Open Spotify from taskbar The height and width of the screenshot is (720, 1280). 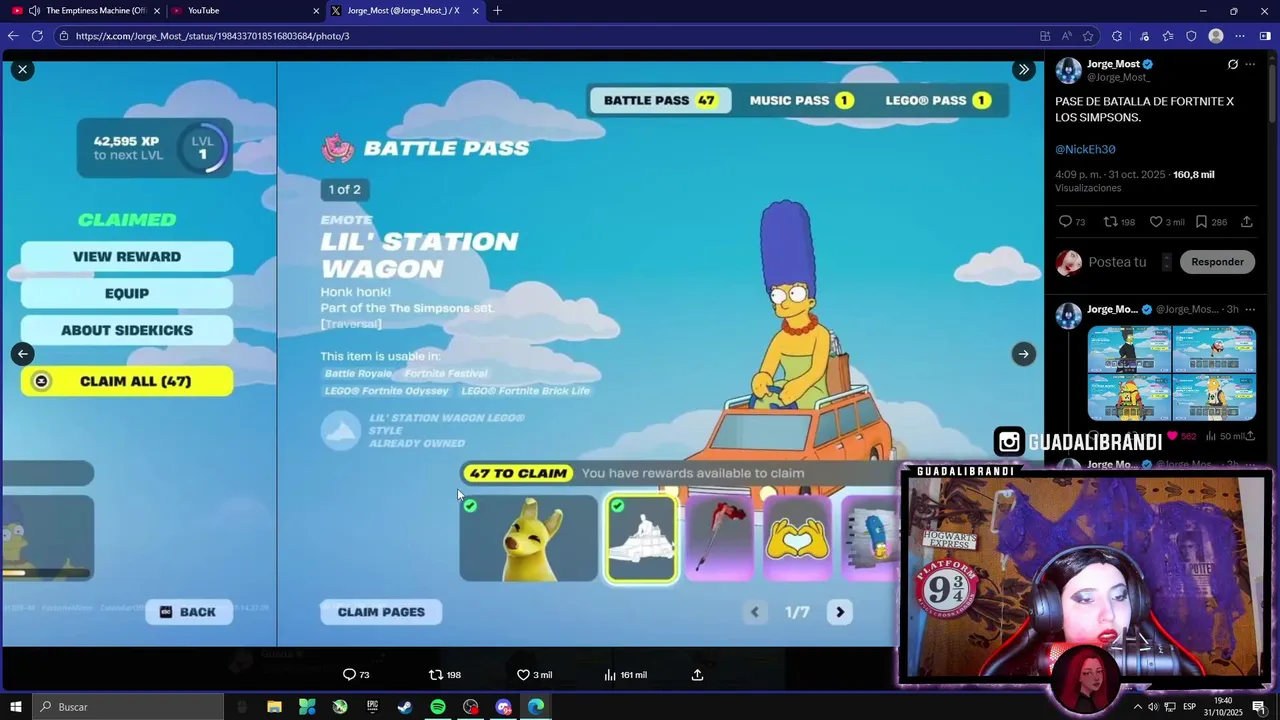[x=438, y=707]
